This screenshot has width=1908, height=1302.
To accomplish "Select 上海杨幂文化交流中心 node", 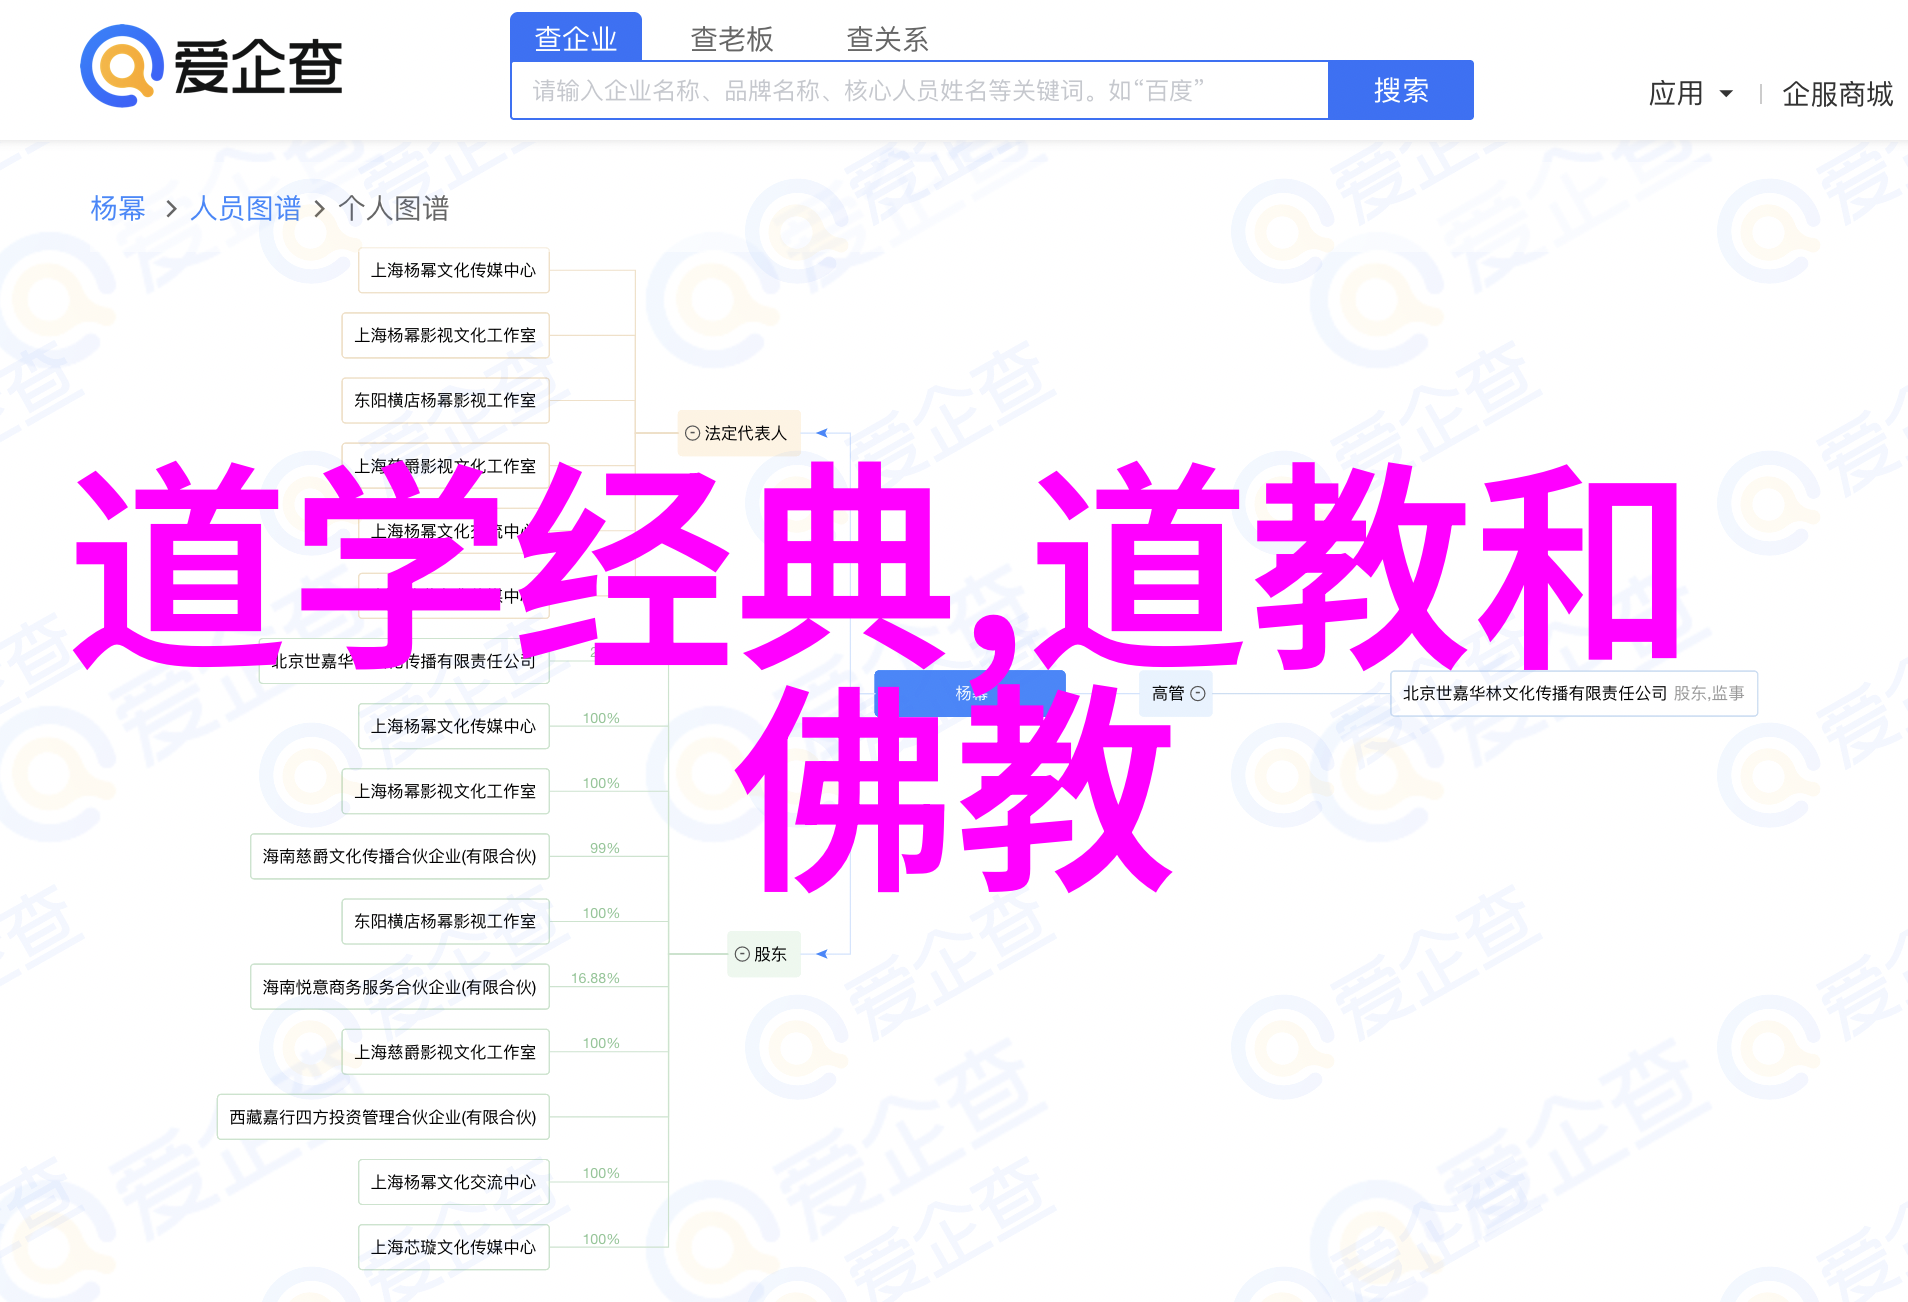I will tap(454, 1182).
